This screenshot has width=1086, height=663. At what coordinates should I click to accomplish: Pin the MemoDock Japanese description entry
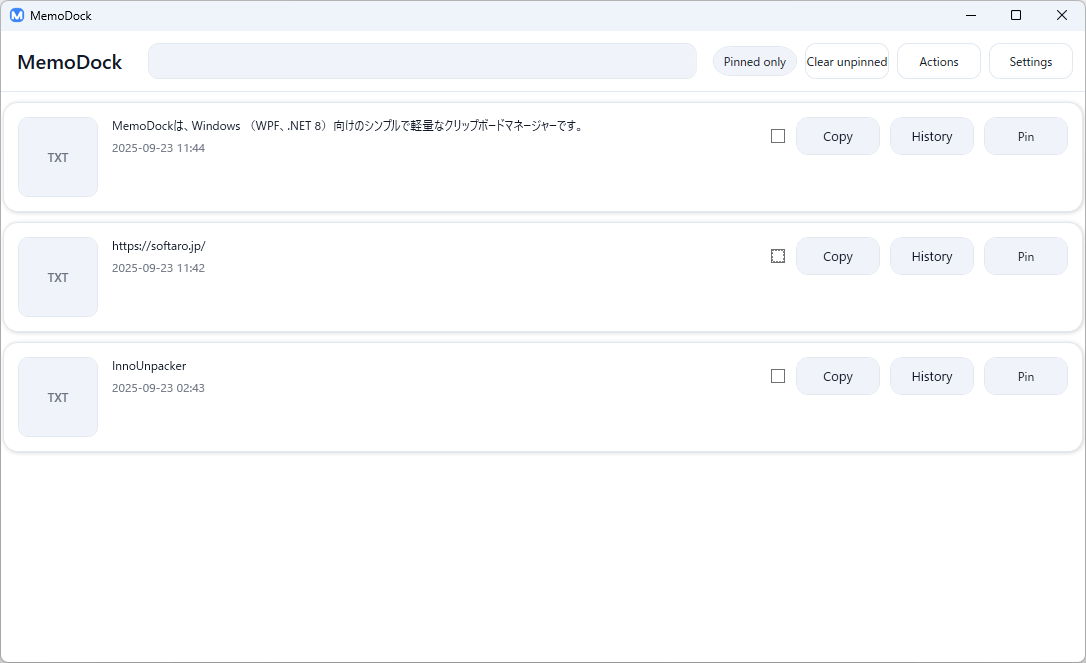pos(1026,136)
